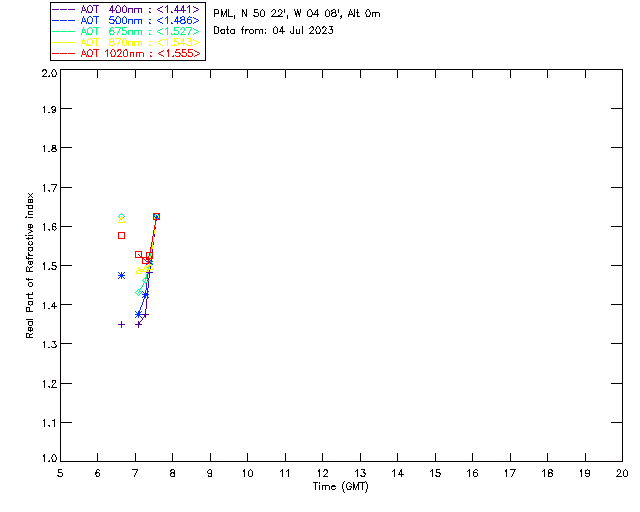The height and width of the screenshot is (512, 640).
Task: Click the 19 label on the time axis
Action: click(x=585, y=473)
